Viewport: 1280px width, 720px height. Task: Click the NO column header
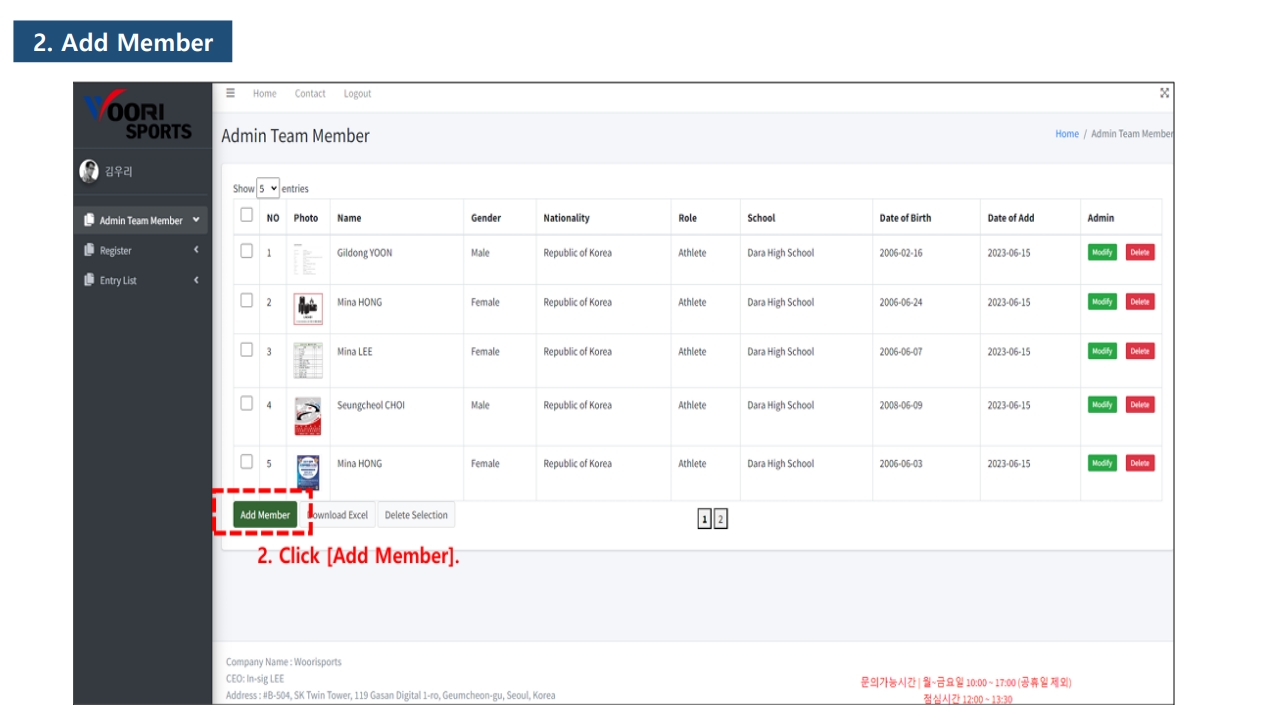point(273,218)
